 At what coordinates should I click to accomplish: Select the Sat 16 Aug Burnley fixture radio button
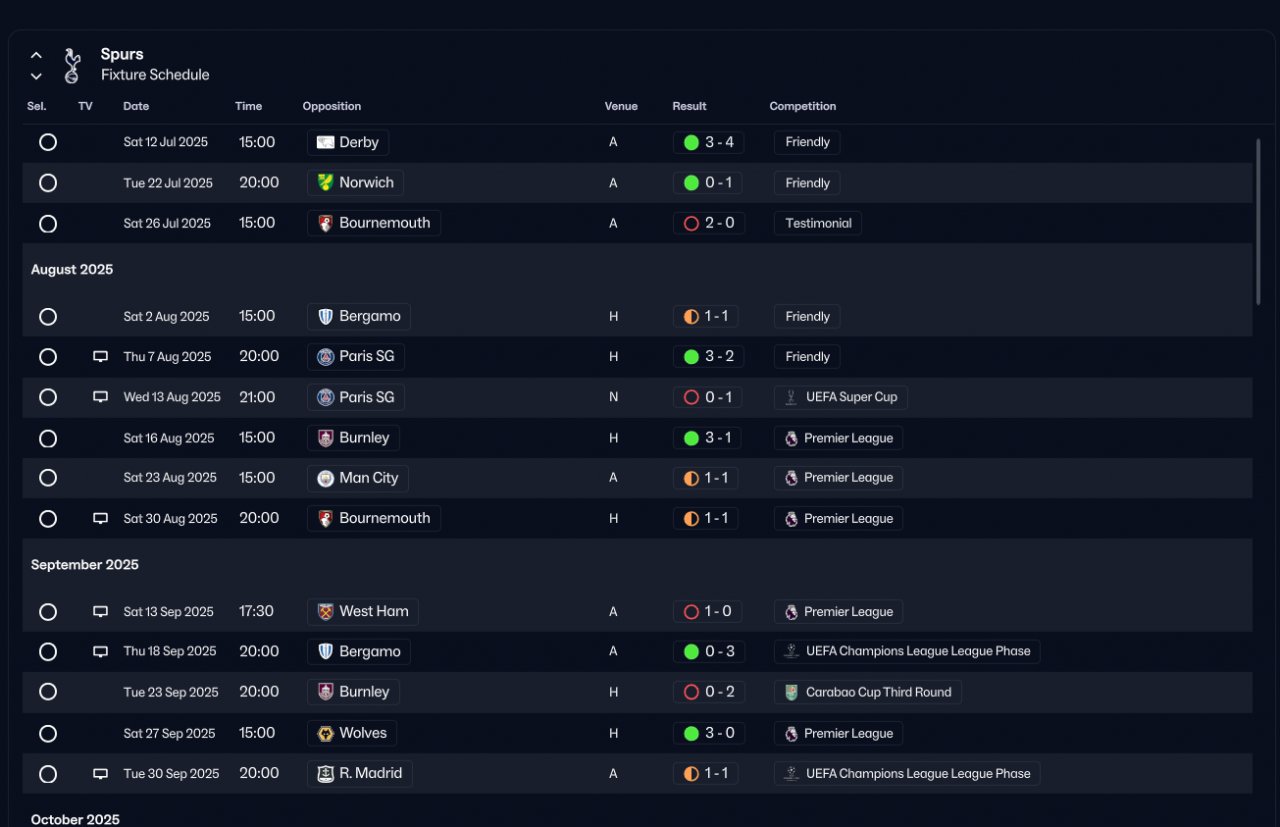(x=48, y=438)
